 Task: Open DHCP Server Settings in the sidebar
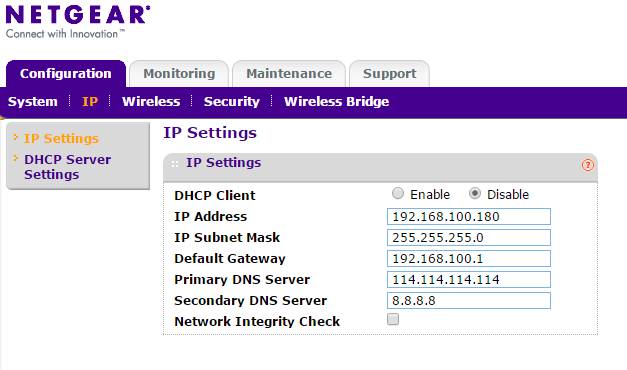click(68, 167)
